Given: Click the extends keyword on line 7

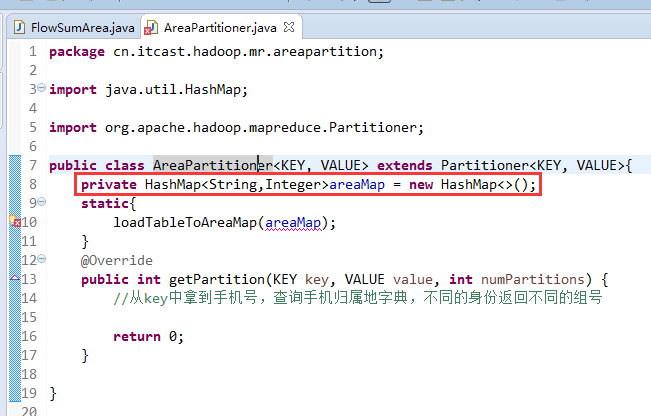Looking at the screenshot, I should pyautogui.click(x=405, y=165).
